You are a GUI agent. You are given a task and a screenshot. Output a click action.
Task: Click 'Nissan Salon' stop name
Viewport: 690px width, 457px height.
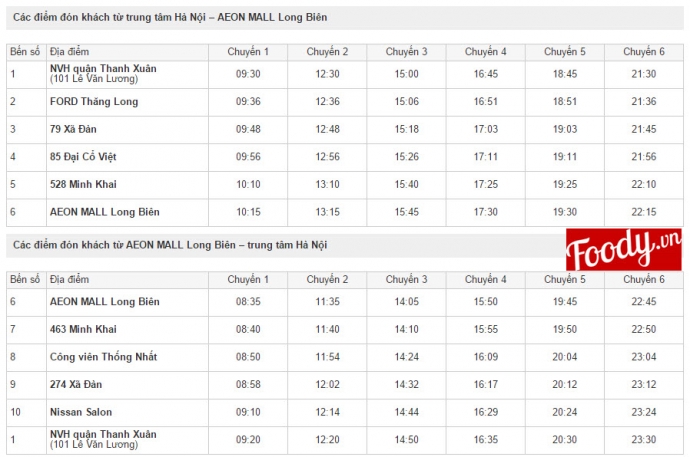click(x=81, y=412)
